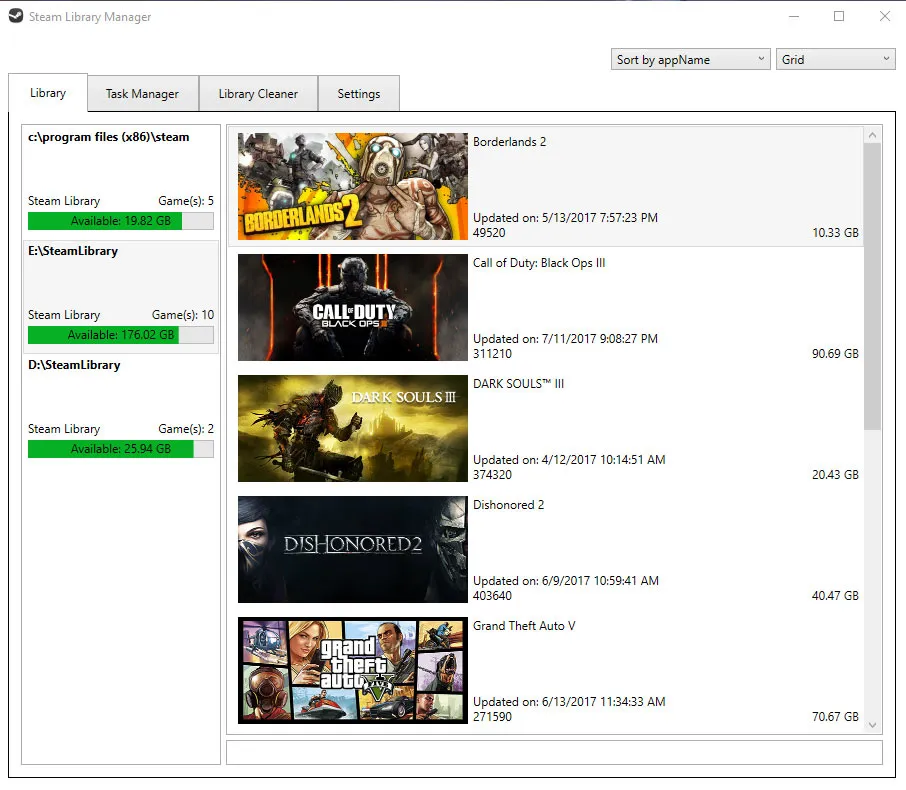The image size is (906, 790).
Task: Open the Library Cleaner tab
Action: coord(258,94)
